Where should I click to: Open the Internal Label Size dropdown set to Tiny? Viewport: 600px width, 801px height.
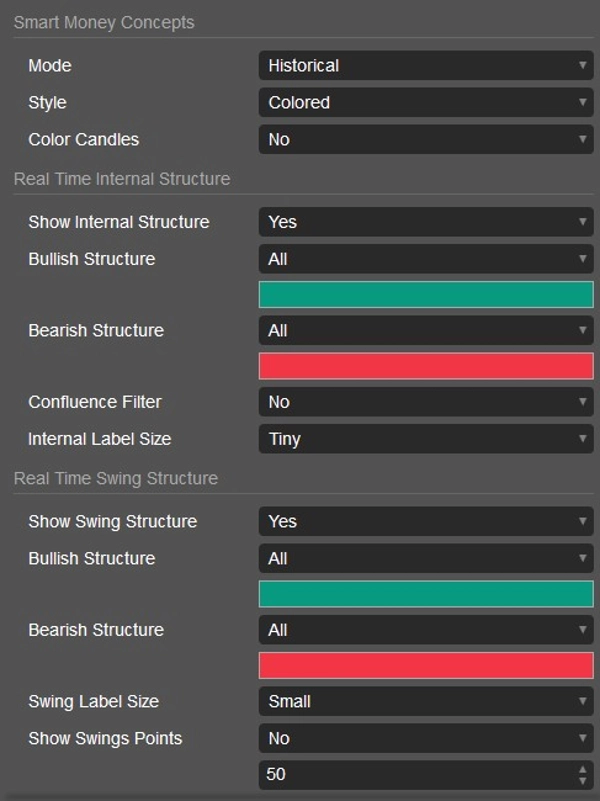pyautogui.click(x=425, y=437)
